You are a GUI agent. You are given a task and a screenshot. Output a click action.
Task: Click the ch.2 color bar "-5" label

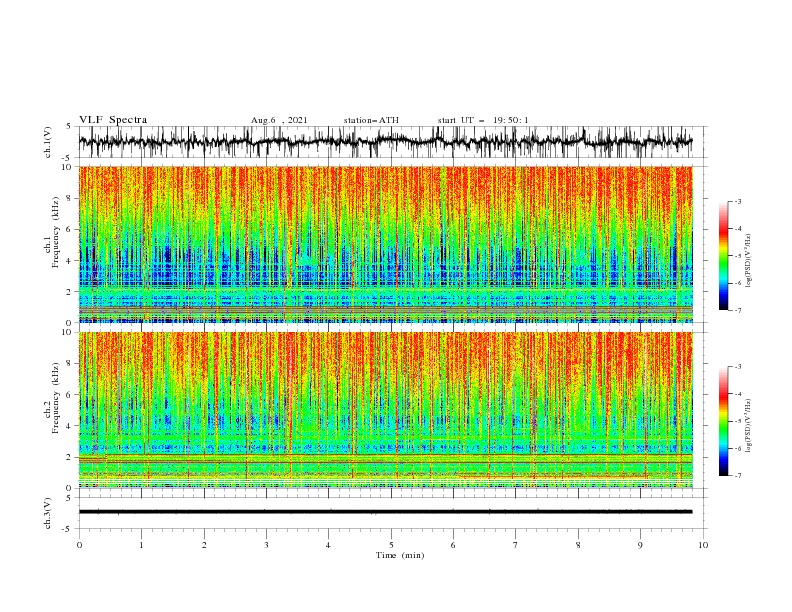point(738,421)
